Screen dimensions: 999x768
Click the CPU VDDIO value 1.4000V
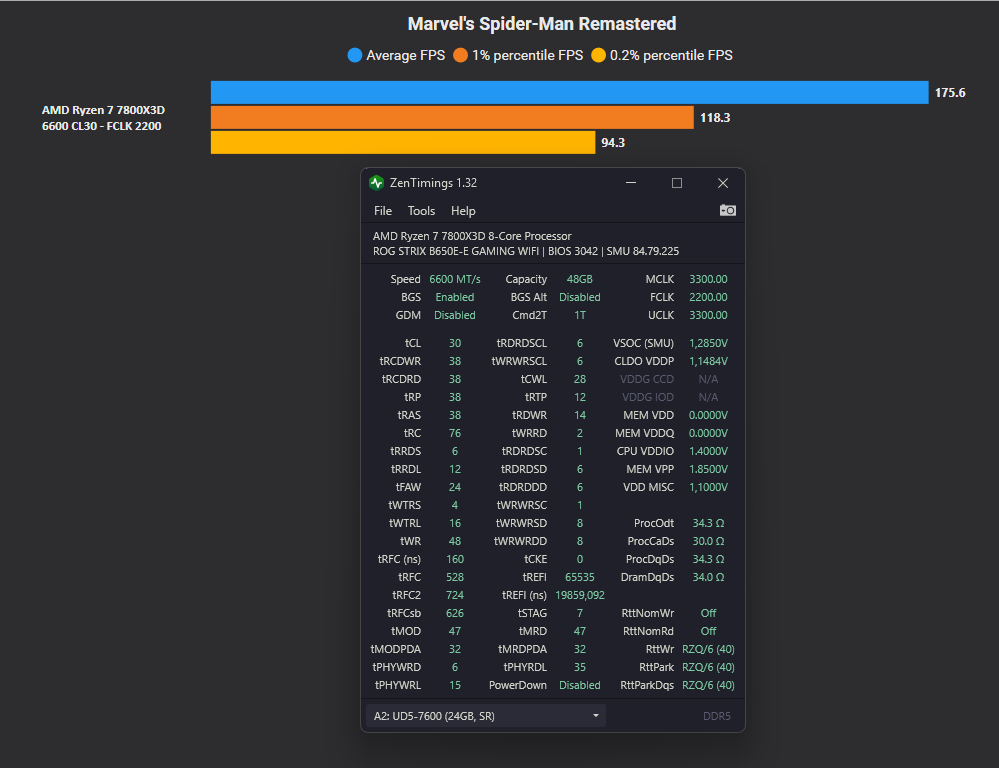(x=708, y=451)
